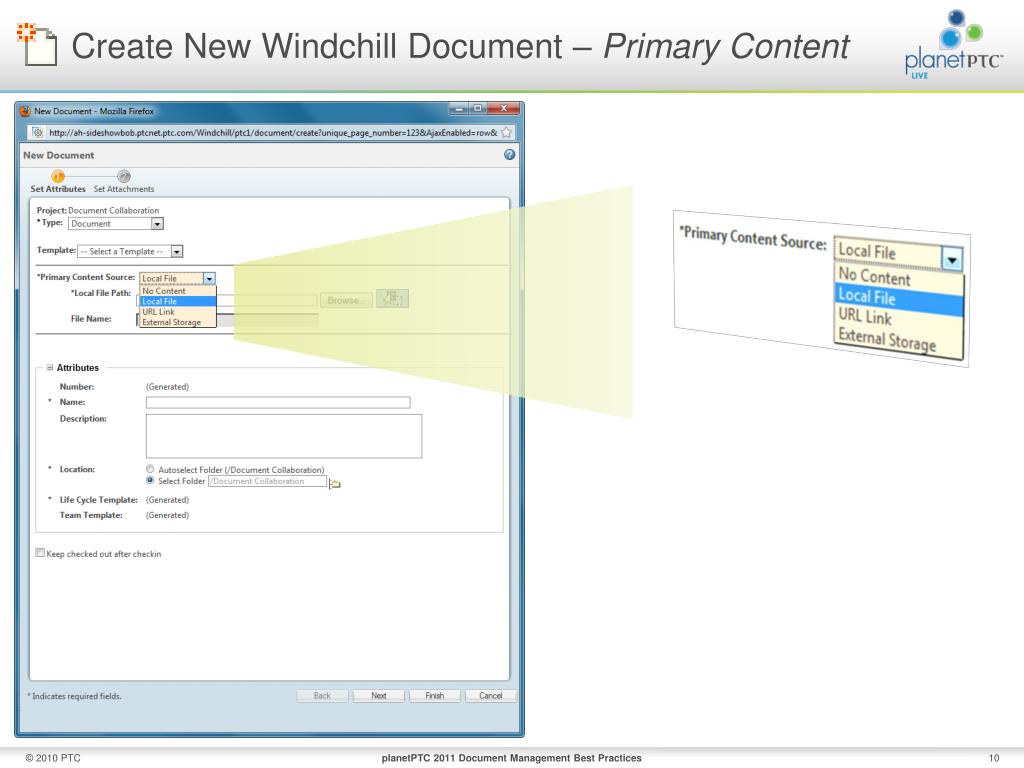Screen dimensions: 1024x768
Task: Select Local File in enlarged callout list
Action: click(899, 298)
